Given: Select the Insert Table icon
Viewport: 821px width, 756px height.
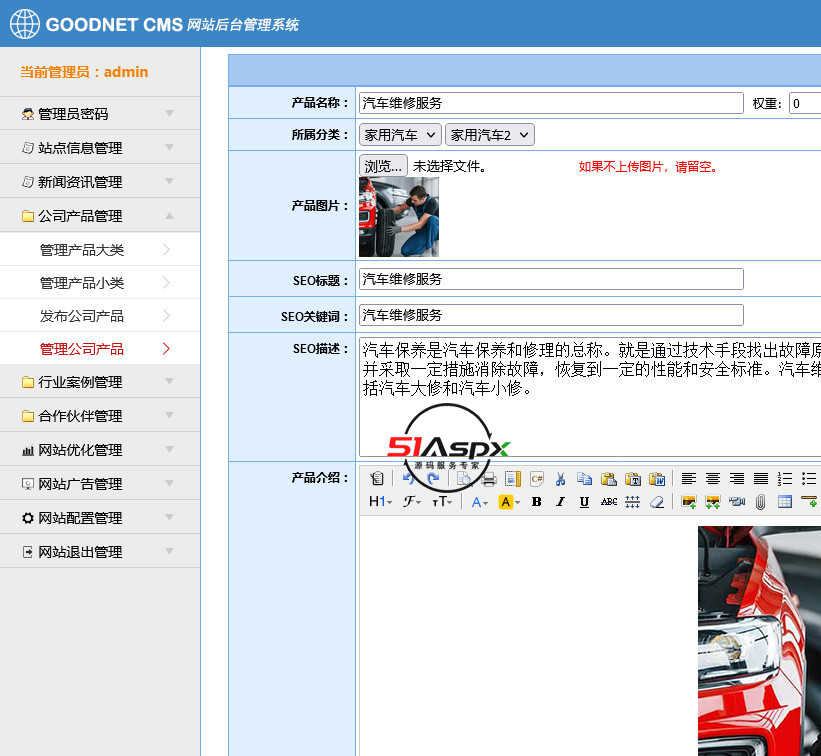Looking at the screenshot, I should tap(783, 503).
